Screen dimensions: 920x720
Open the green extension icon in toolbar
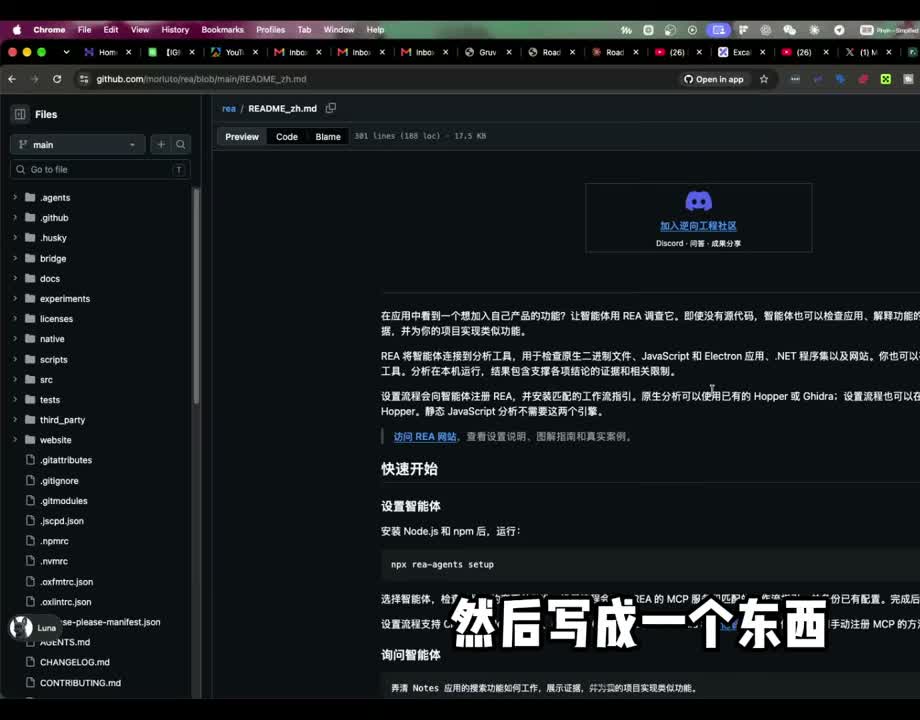pos(885,79)
